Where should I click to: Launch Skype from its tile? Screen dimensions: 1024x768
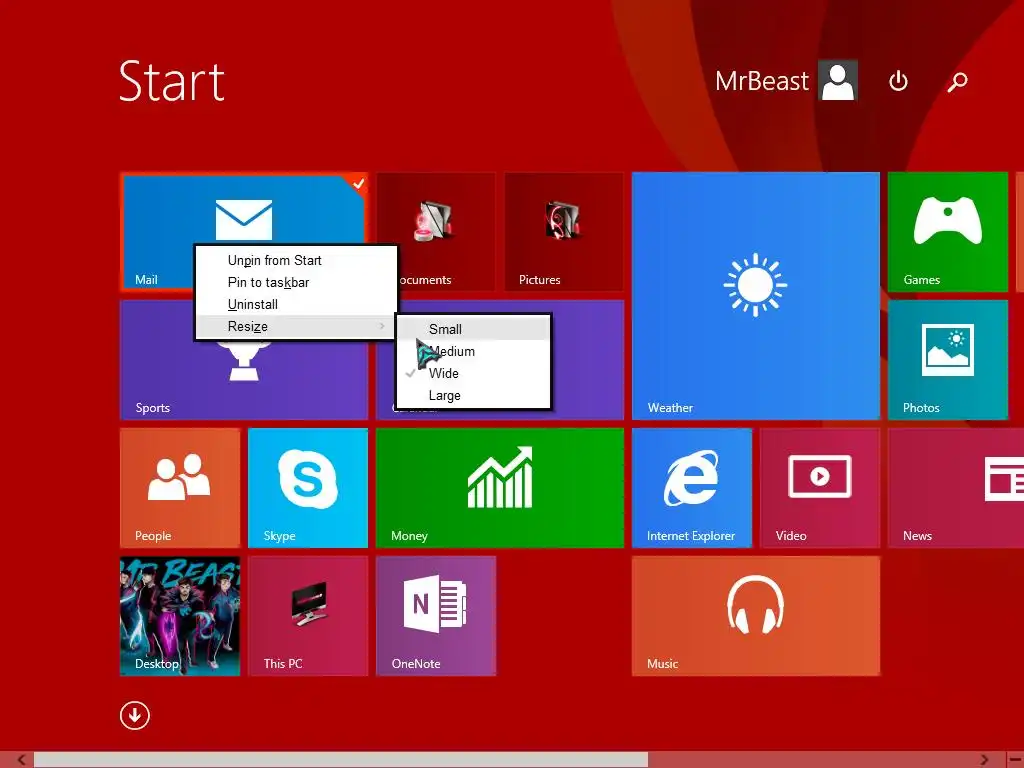coord(308,487)
